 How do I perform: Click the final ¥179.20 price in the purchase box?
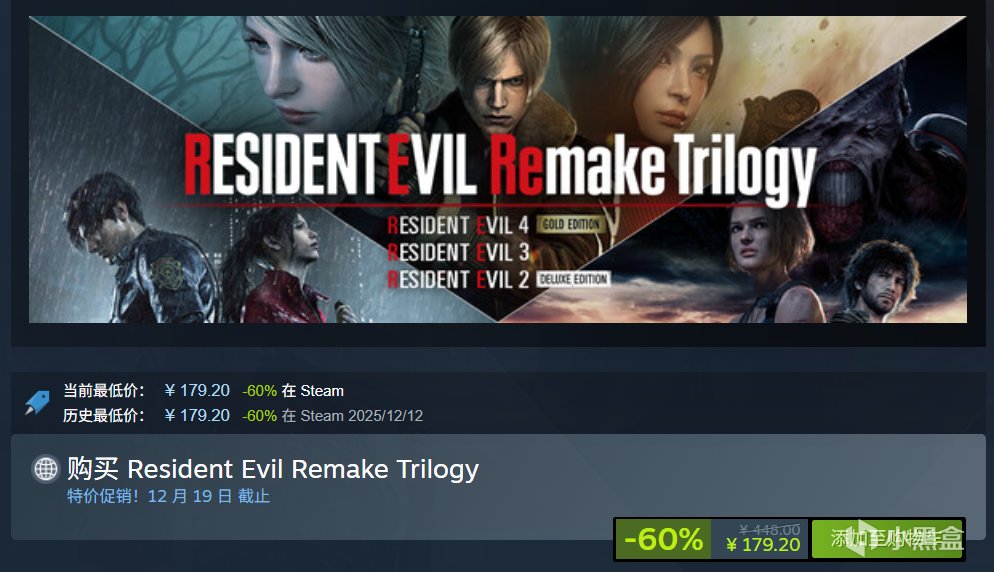point(763,545)
